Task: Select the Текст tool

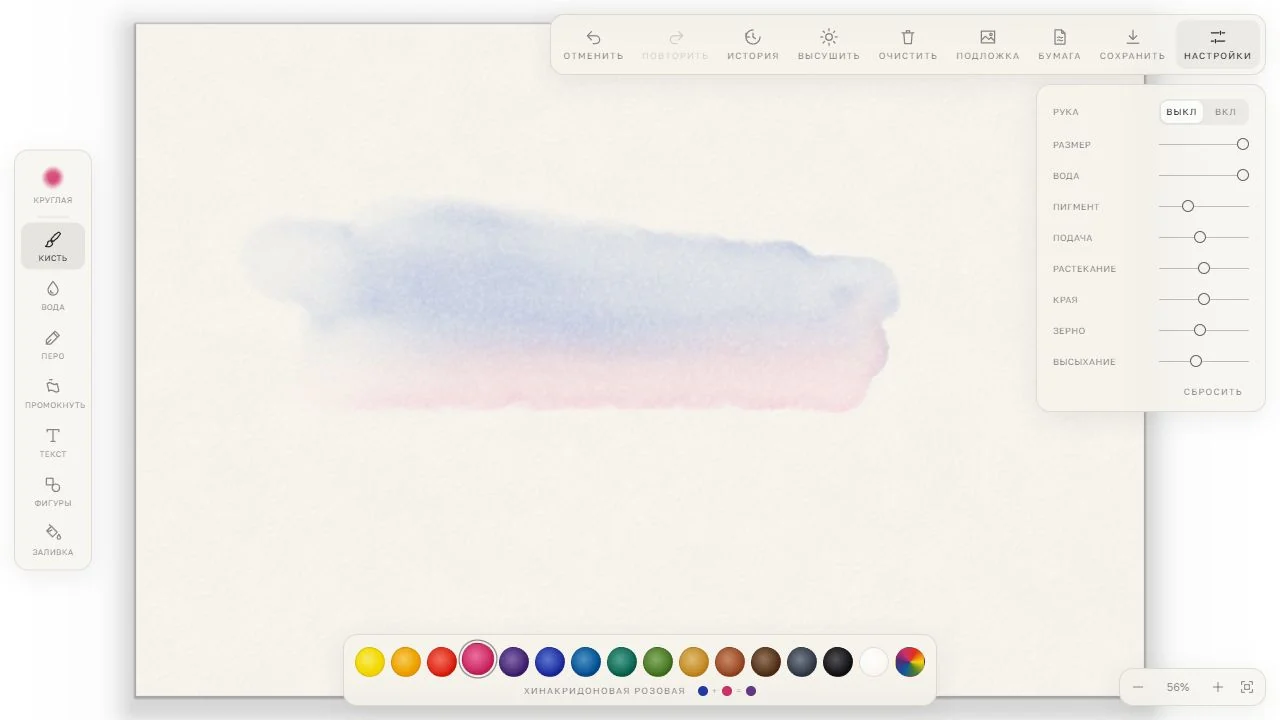Action: pos(53,442)
